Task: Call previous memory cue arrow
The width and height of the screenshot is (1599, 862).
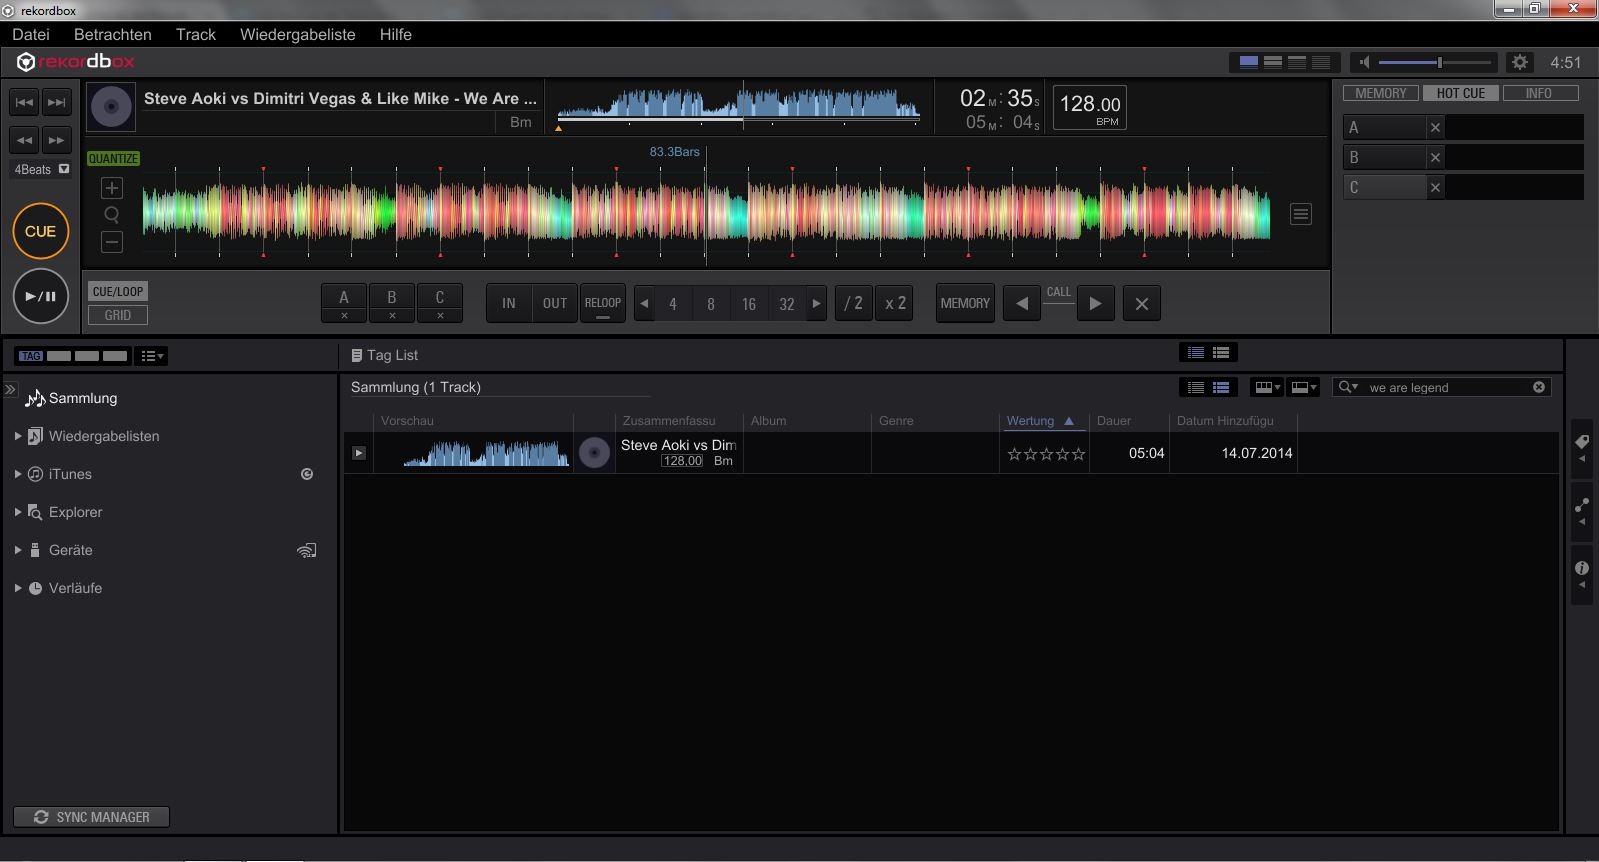Action: tap(1022, 303)
